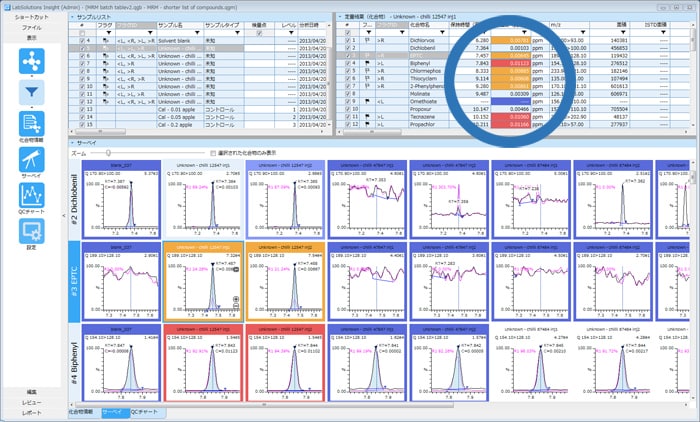The width and height of the screenshot is (700, 422).
Task: Open the ISTD面積 column filter dropdown
Action: pos(663,32)
